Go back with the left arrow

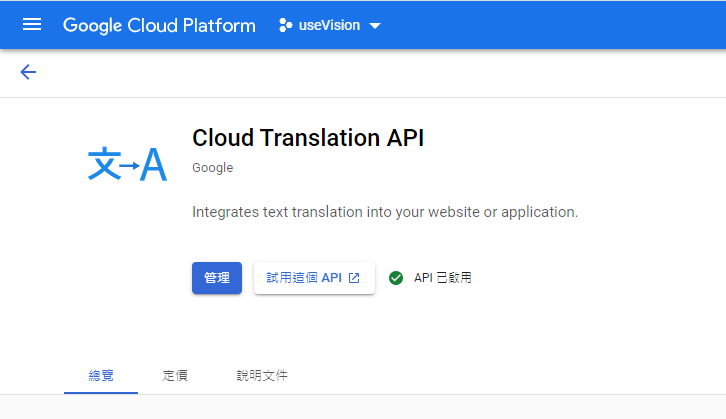click(28, 72)
